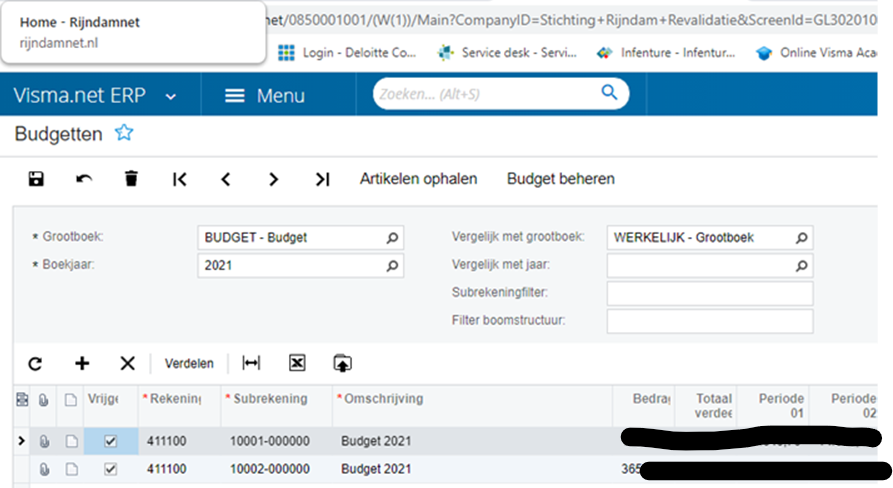Click Artikelen ophalen

point(418,179)
